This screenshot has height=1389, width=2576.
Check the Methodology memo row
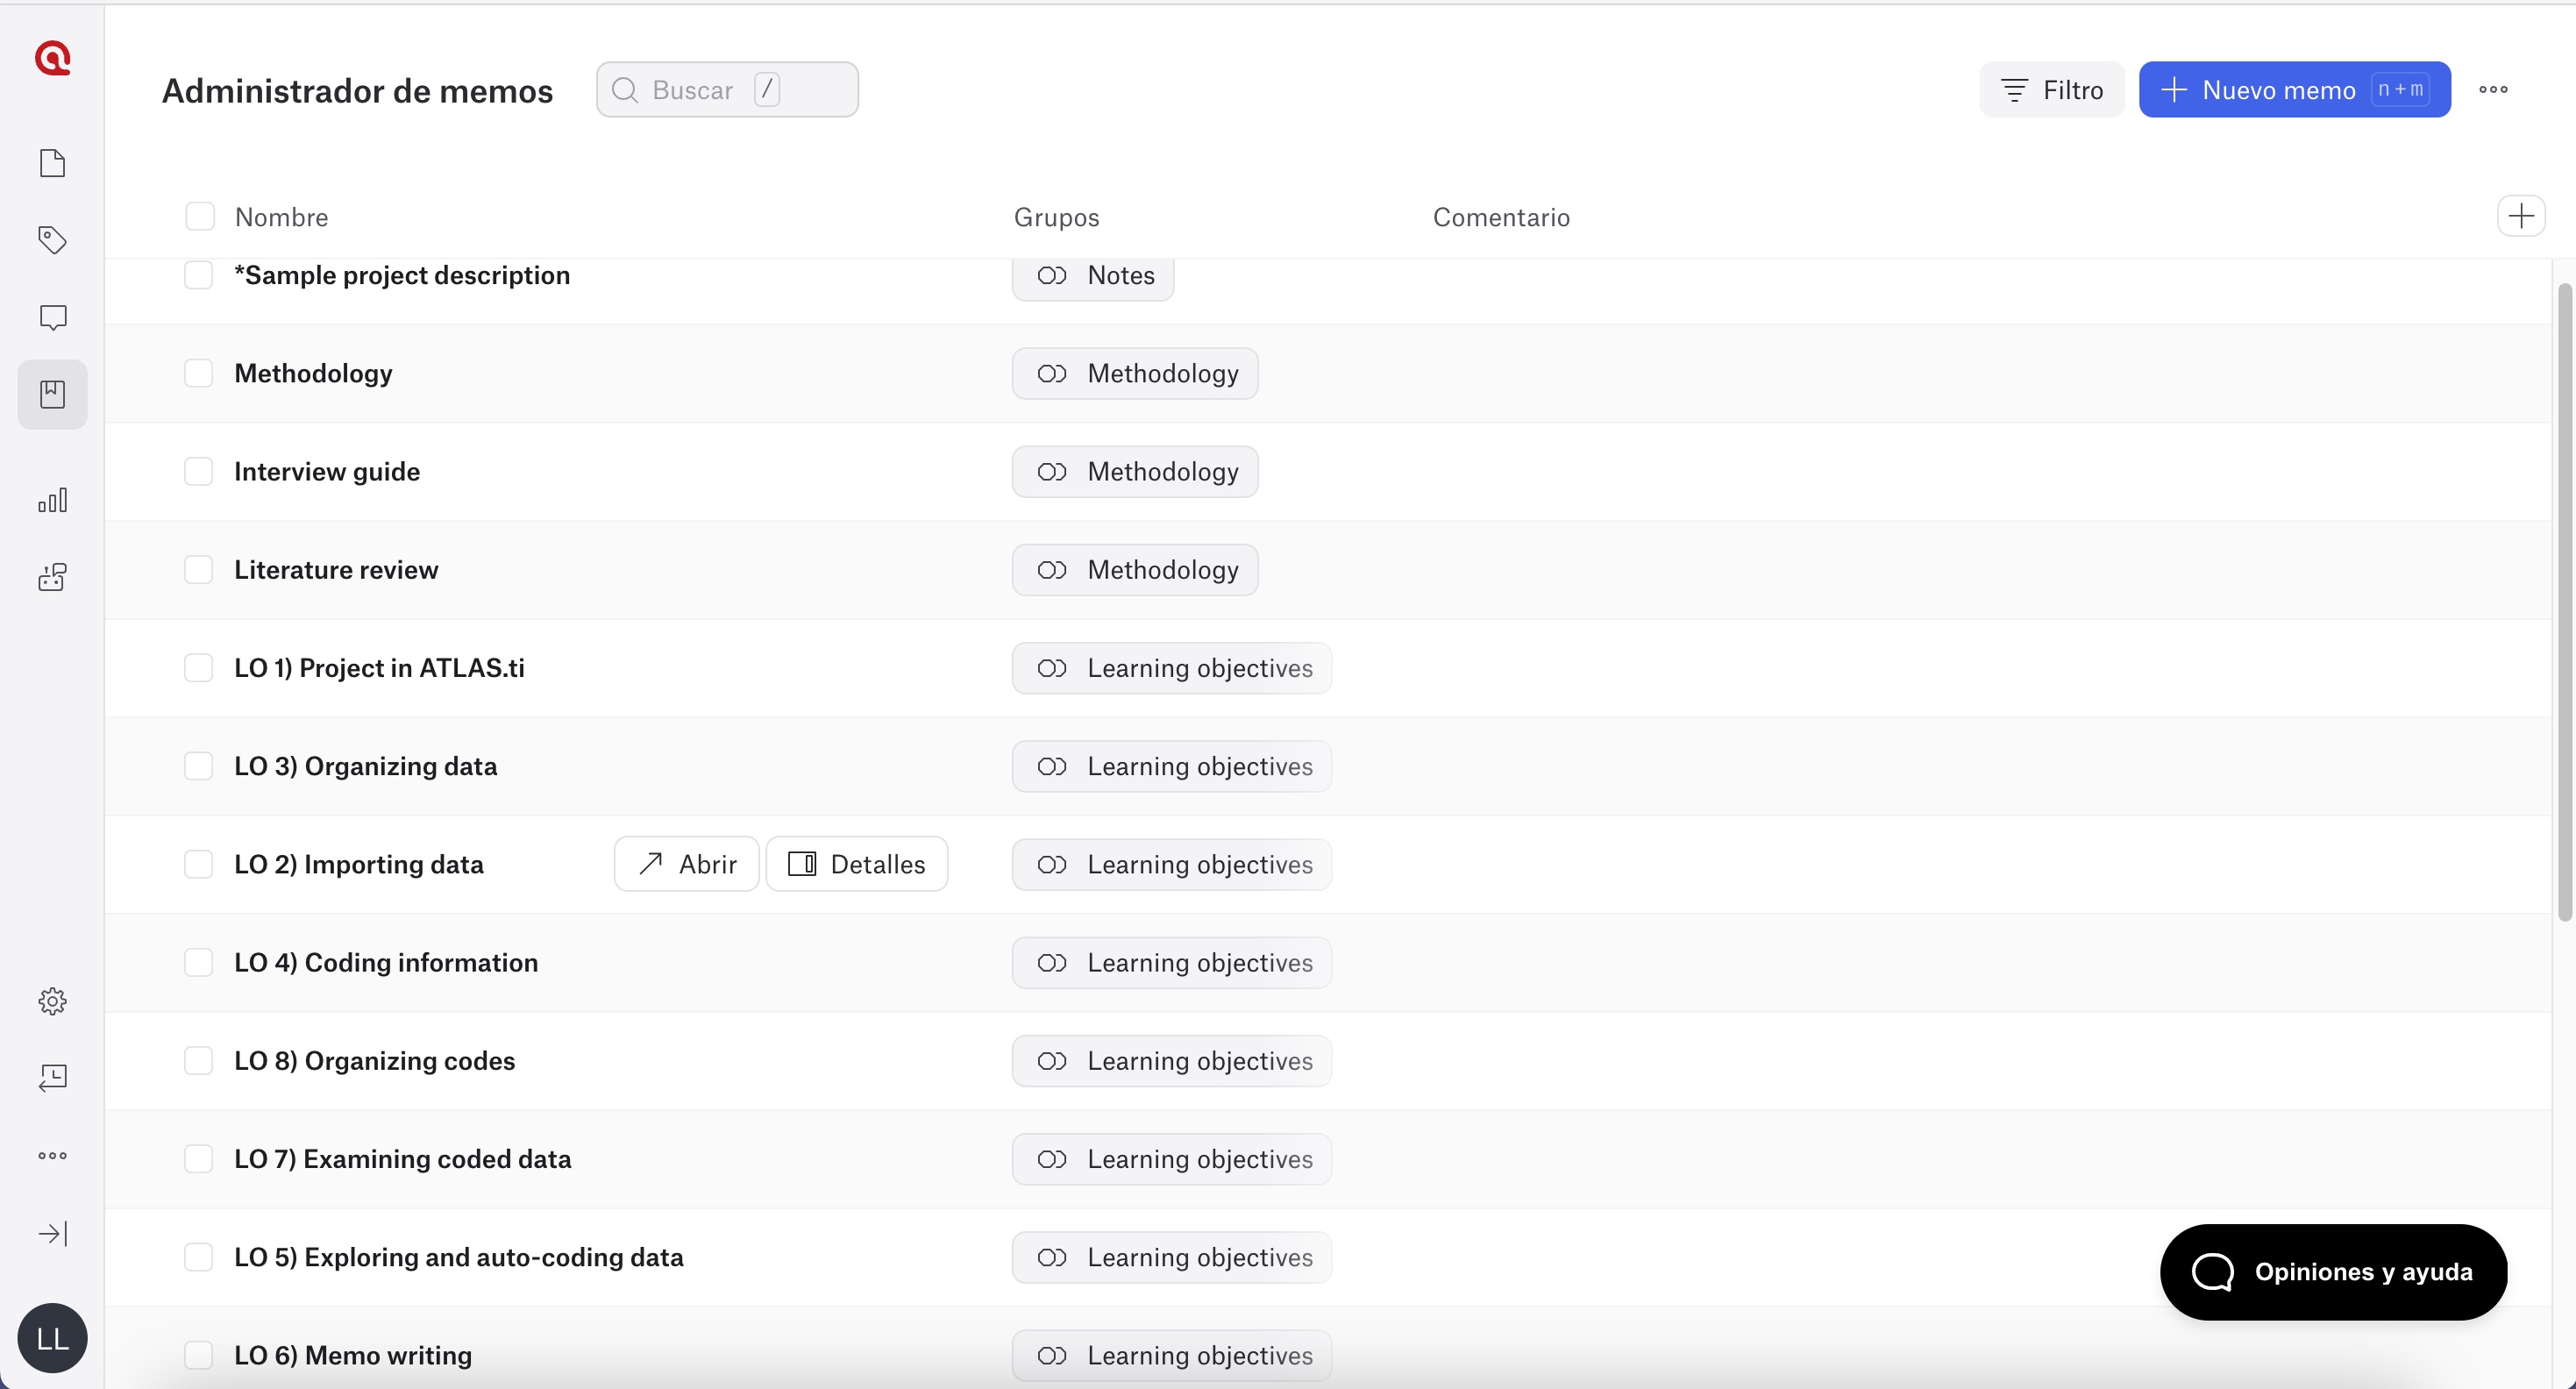(x=199, y=373)
